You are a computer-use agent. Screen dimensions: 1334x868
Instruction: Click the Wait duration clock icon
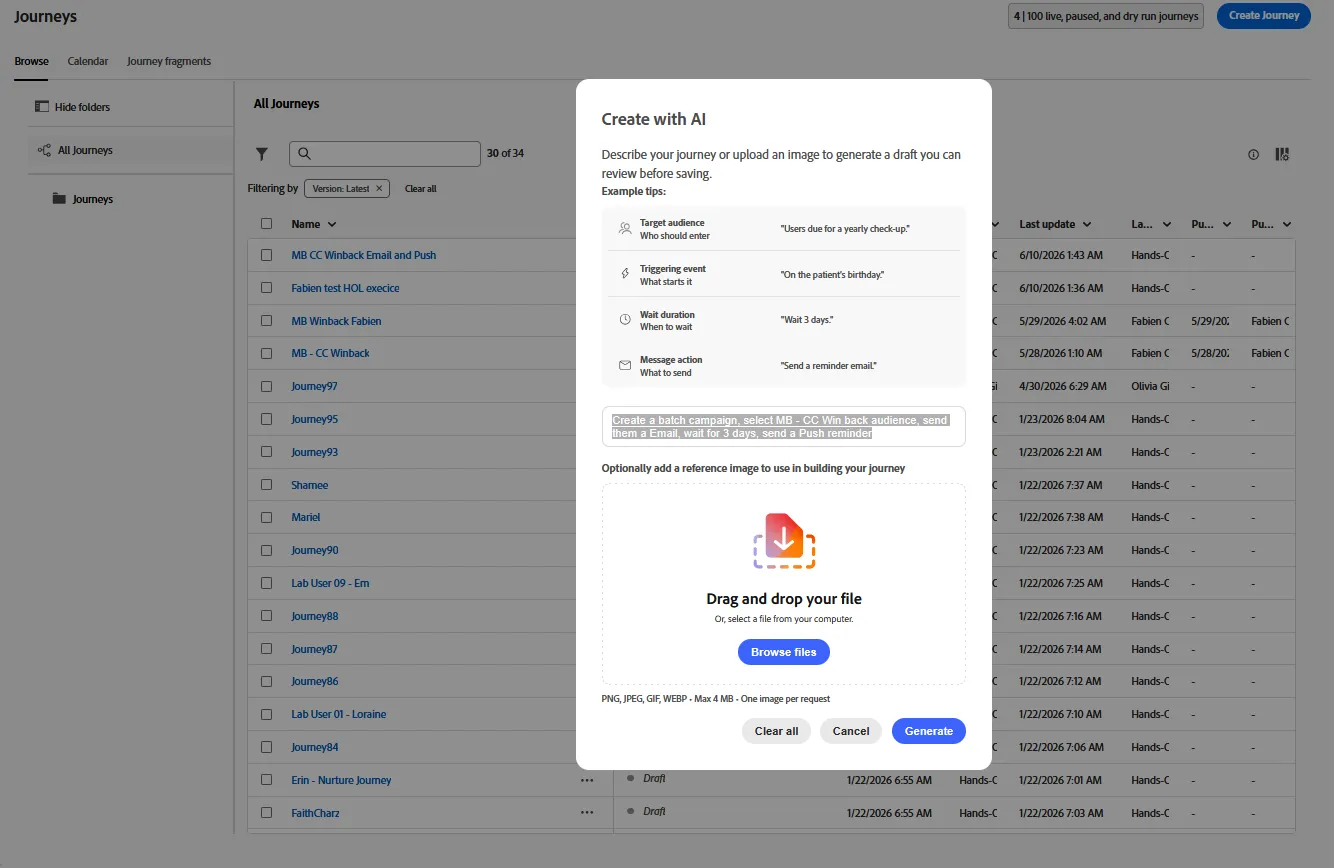point(625,320)
